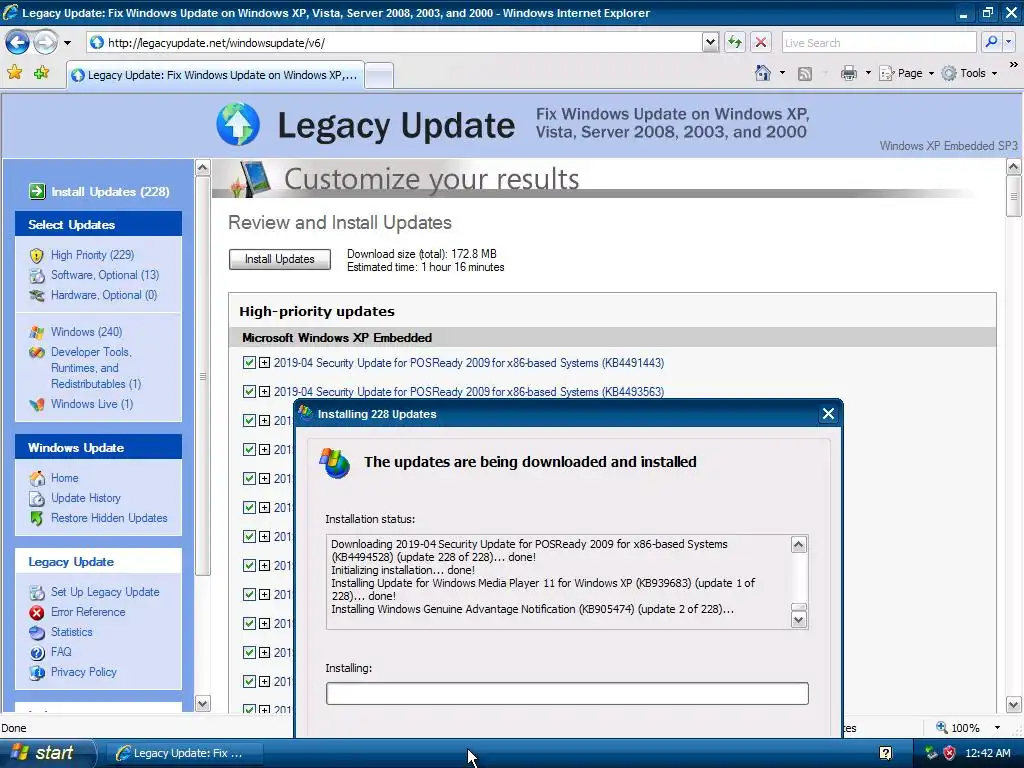Screen dimensions: 1024x768
Task: Open the Windows Start menu
Action: pos(46,753)
